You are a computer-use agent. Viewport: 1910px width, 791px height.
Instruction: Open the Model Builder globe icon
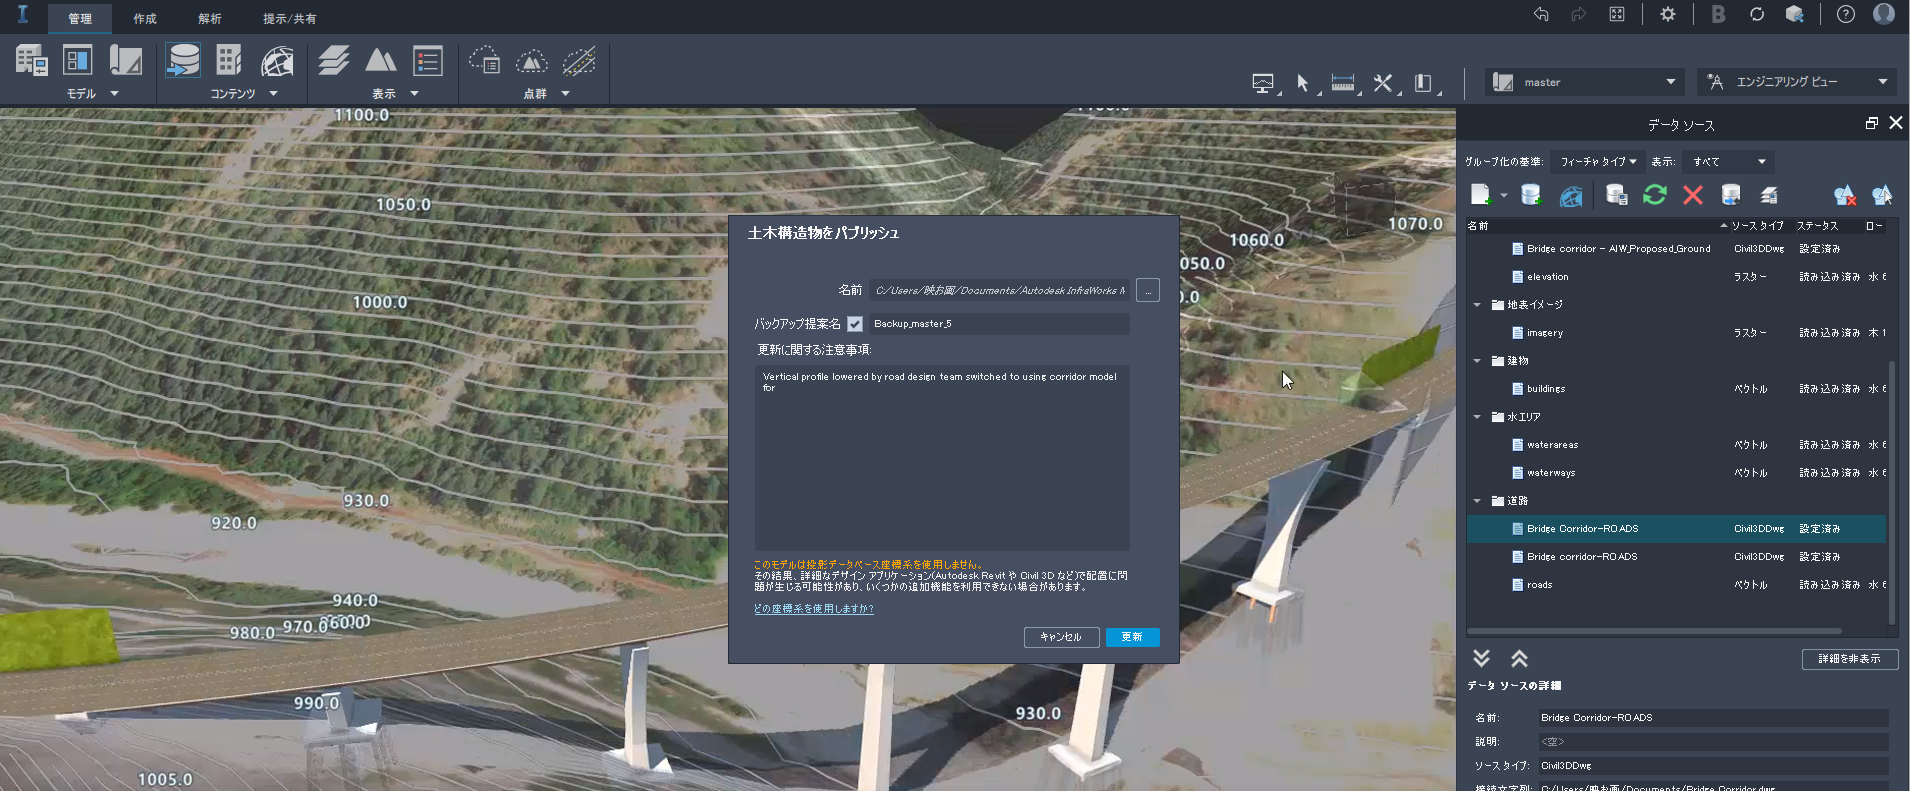[x=277, y=61]
